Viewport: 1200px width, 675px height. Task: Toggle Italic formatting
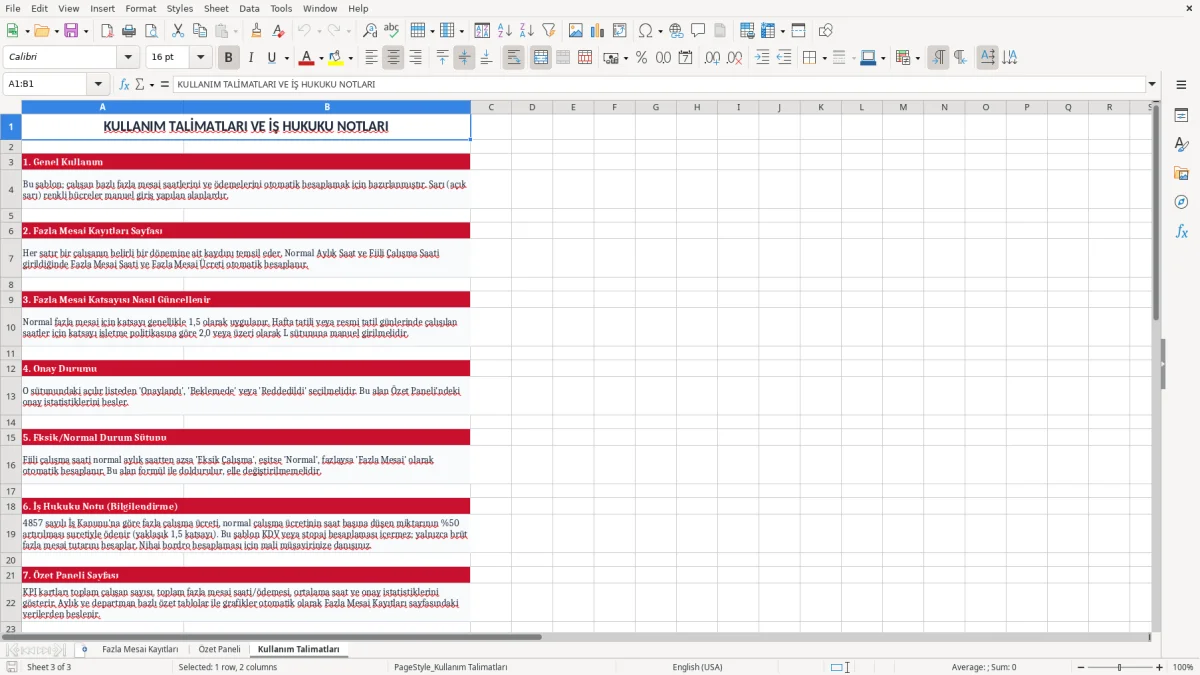[x=250, y=58]
